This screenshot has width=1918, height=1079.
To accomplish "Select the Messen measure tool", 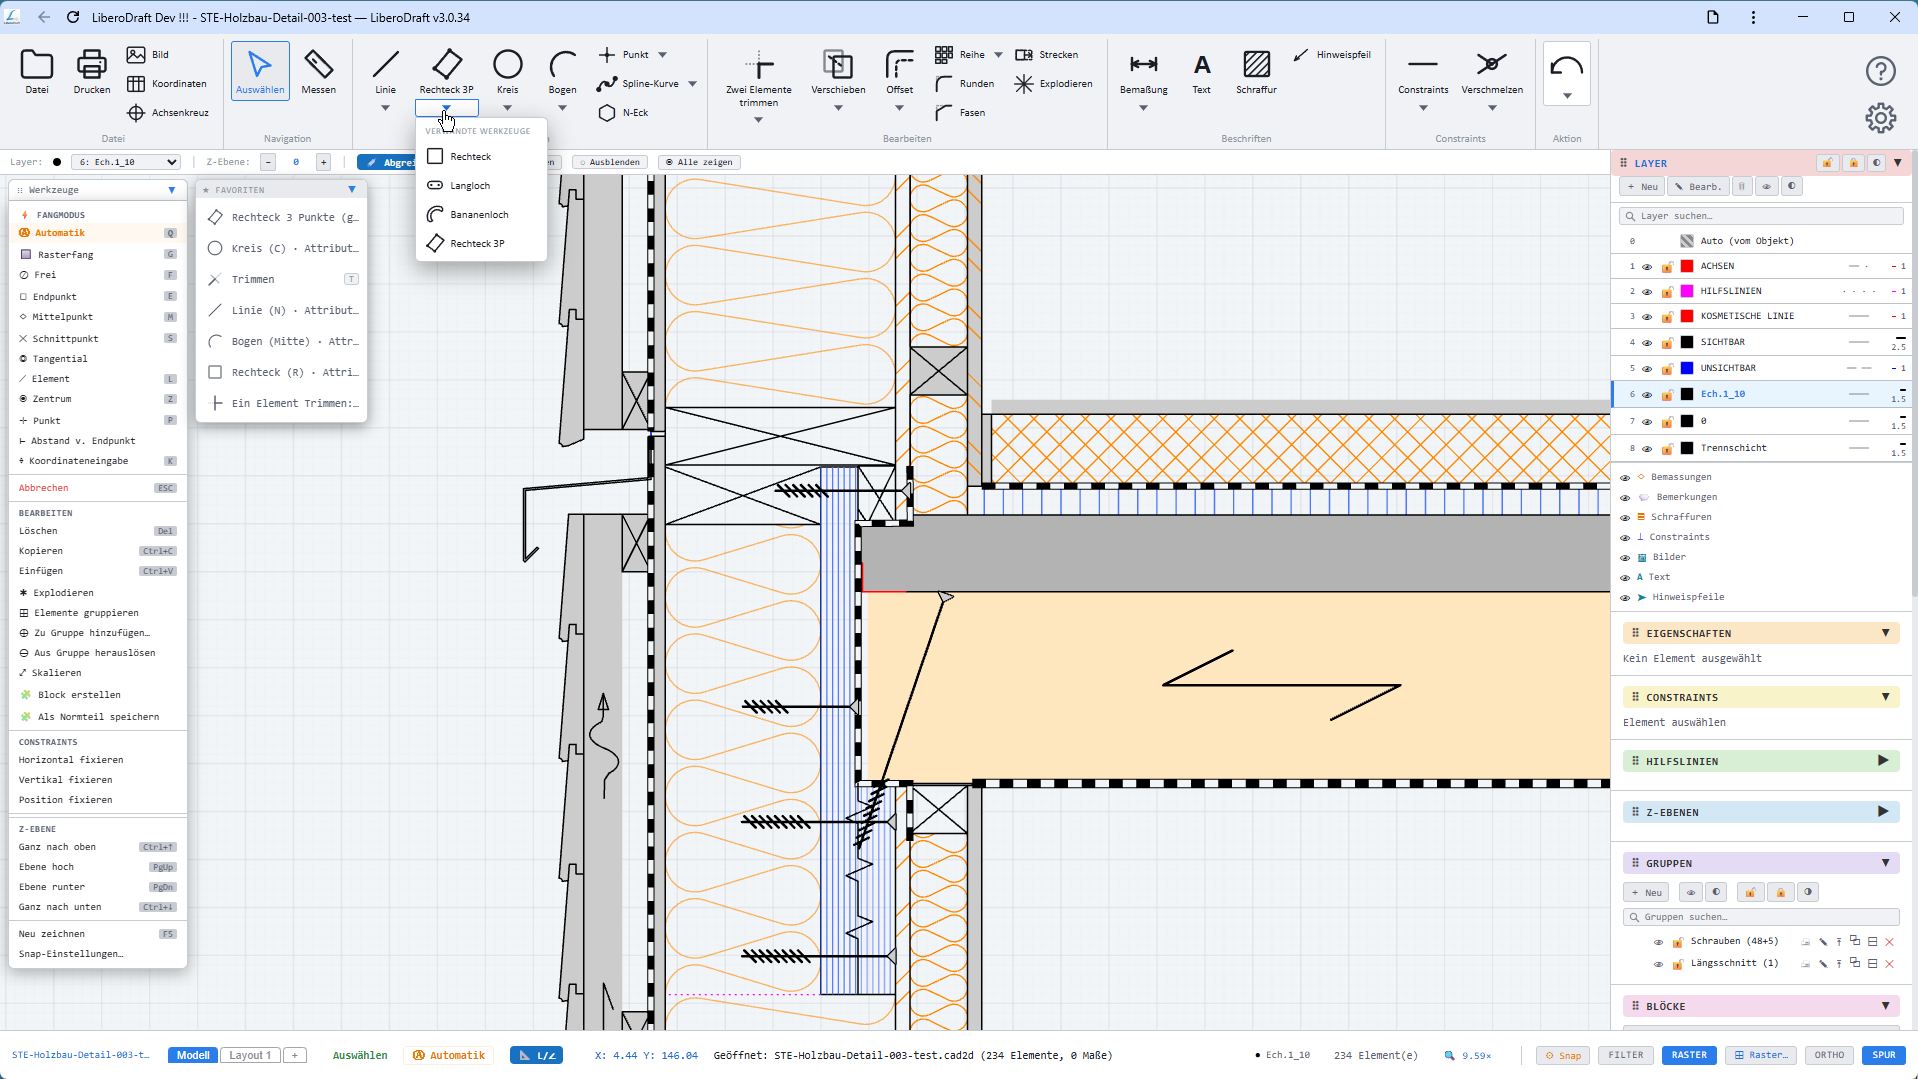I will point(318,70).
